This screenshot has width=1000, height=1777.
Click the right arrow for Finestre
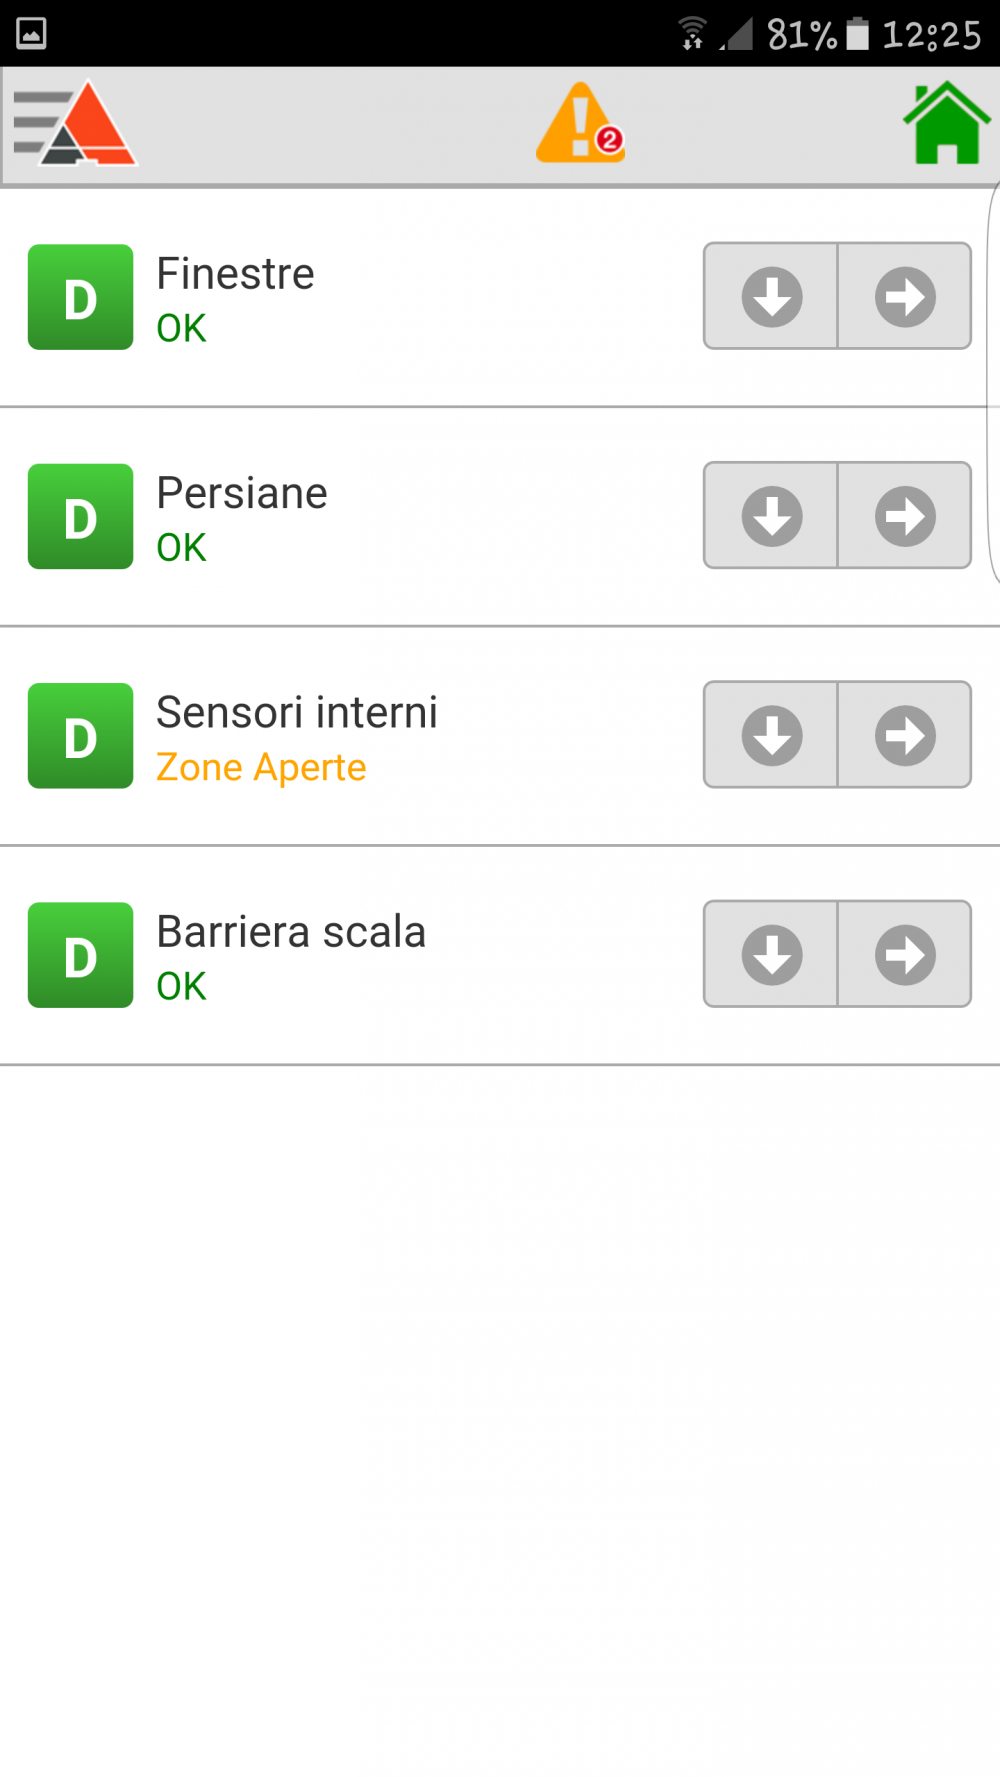pyautogui.click(x=905, y=296)
